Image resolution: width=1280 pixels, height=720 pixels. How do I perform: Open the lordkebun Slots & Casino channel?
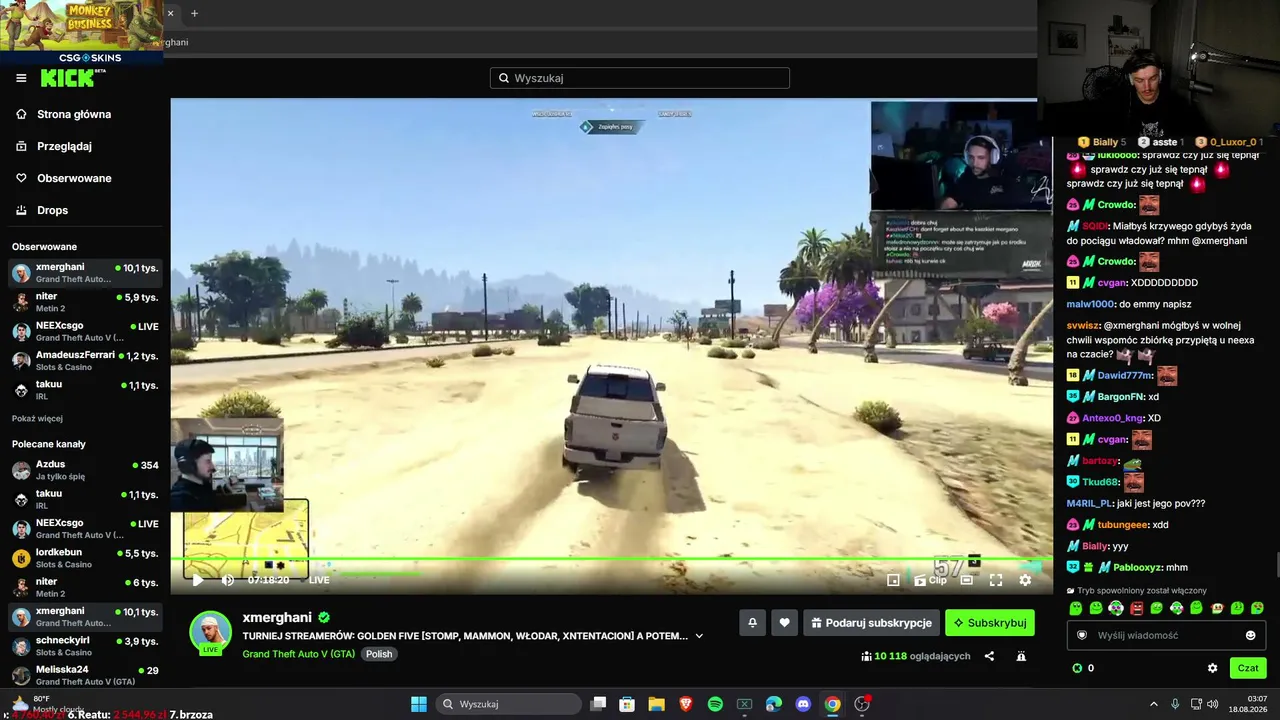point(85,558)
